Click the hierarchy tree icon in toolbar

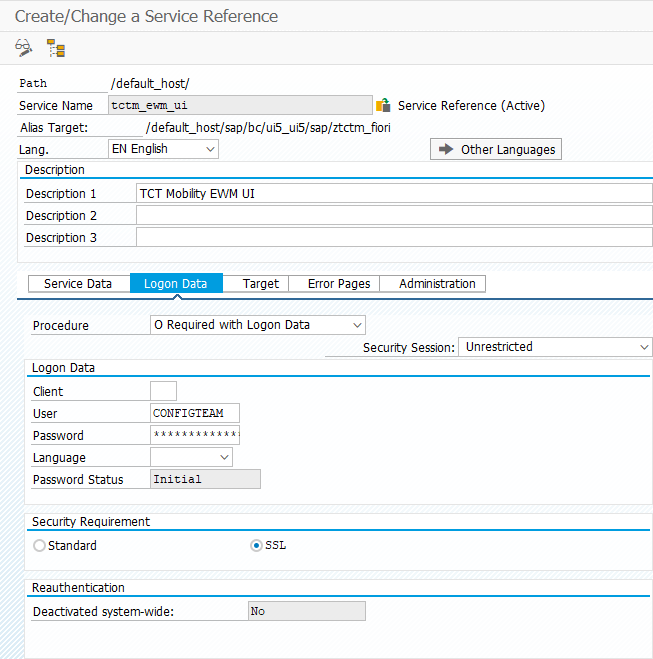point(55,48)
